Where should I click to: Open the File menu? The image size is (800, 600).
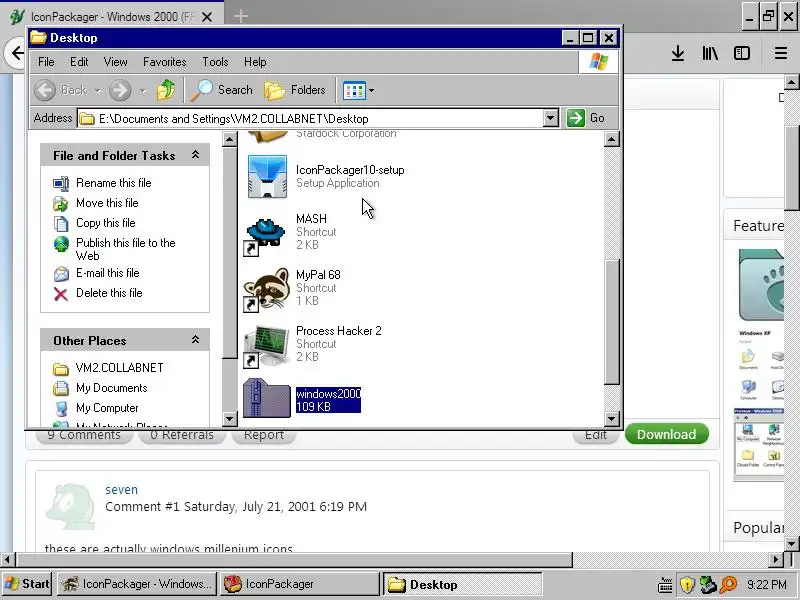46,62
